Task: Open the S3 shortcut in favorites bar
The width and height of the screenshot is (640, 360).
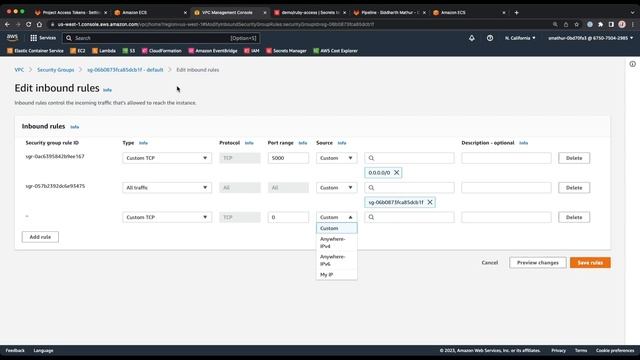Action: point(129,51)
